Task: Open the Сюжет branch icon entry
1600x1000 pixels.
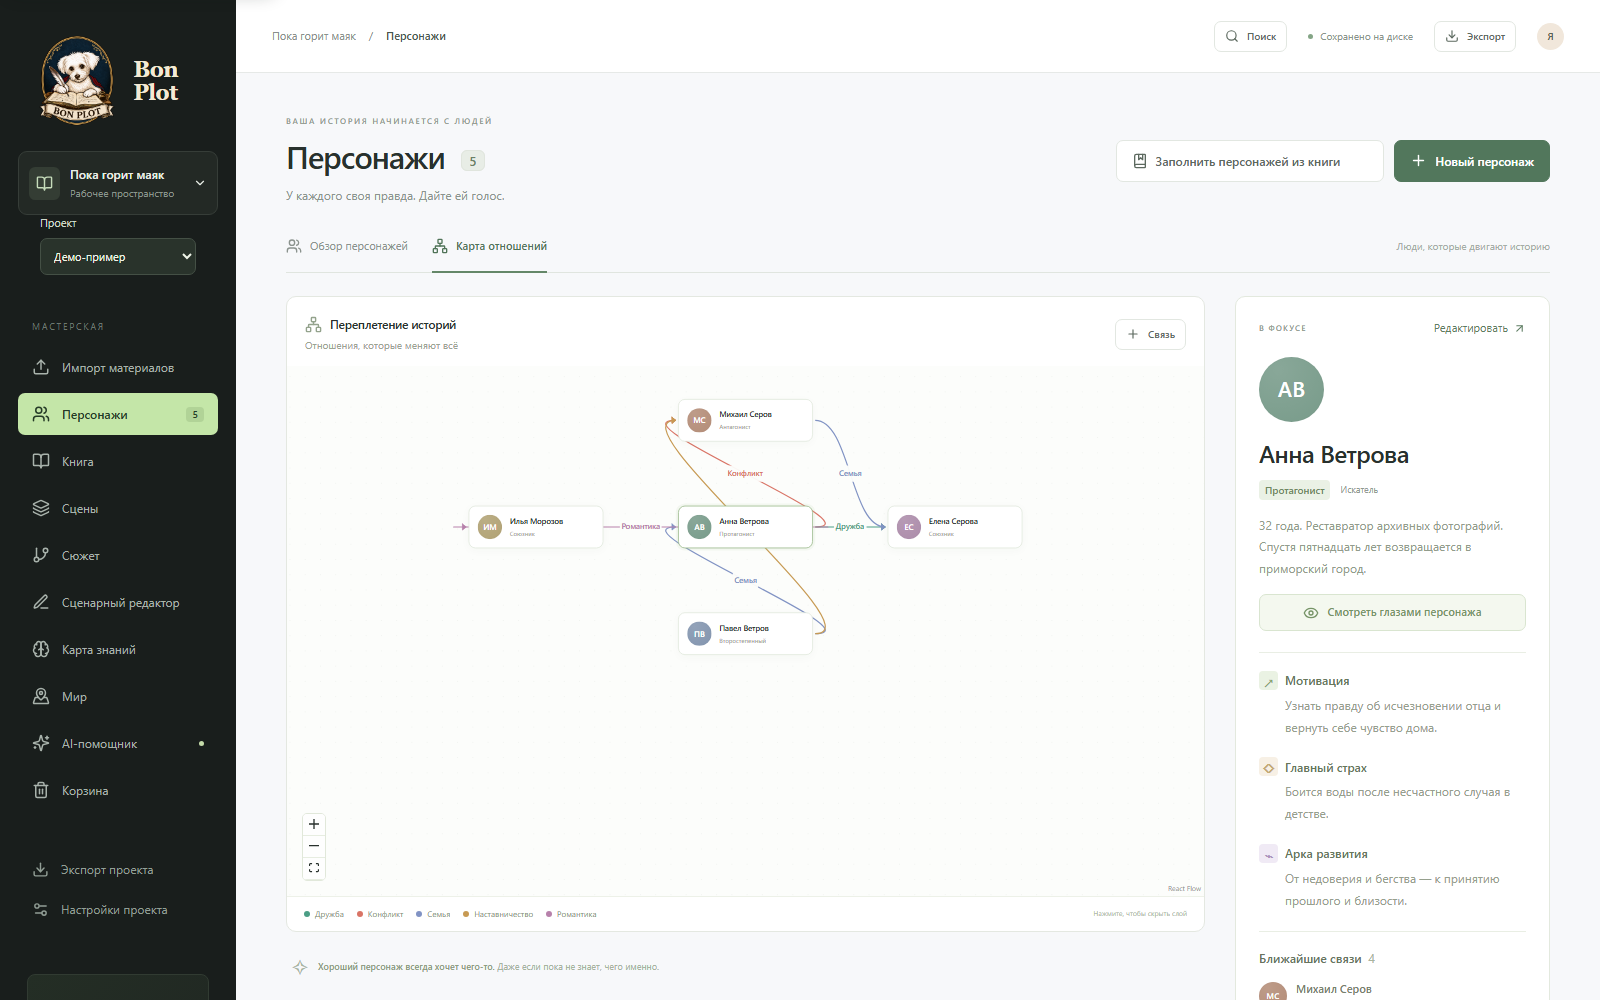Action: pos(118,555)
